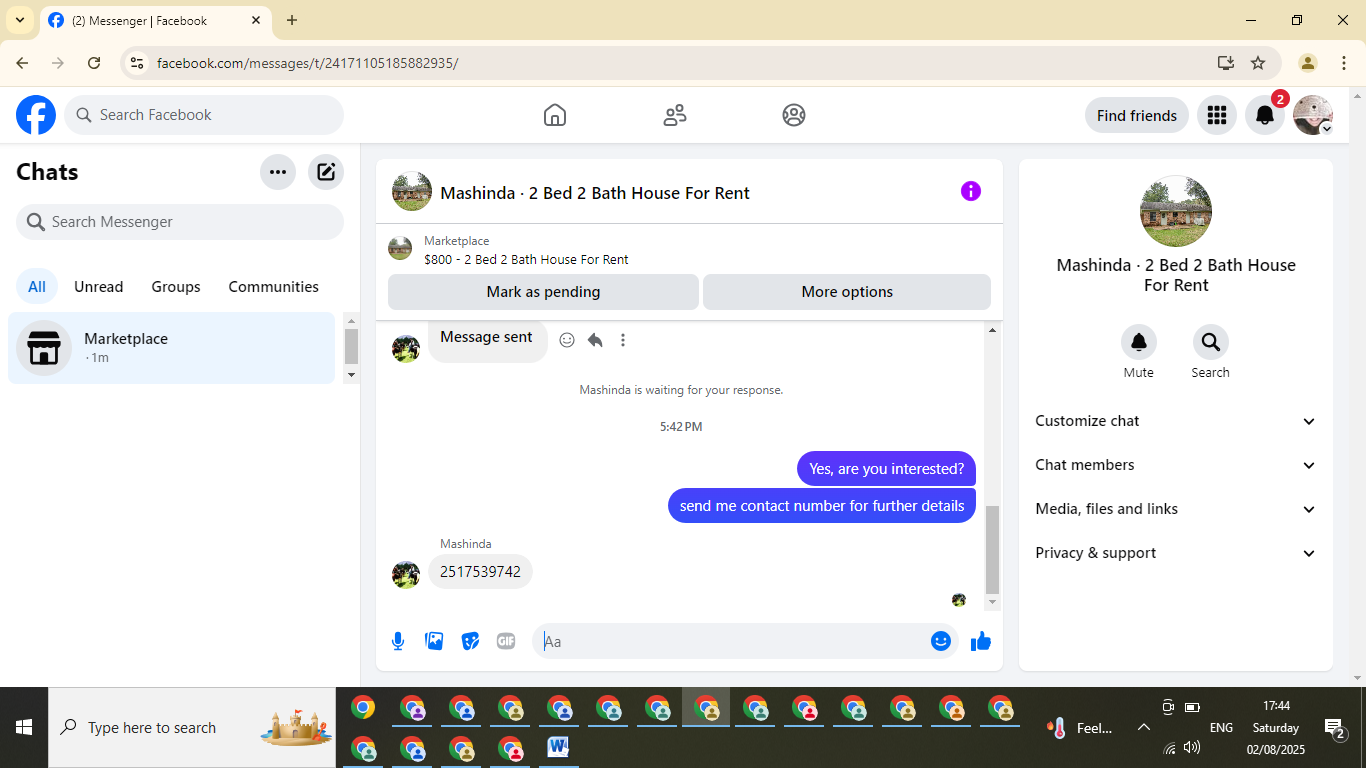
Task: Expand Chat members section
Action: [1176, 465]
